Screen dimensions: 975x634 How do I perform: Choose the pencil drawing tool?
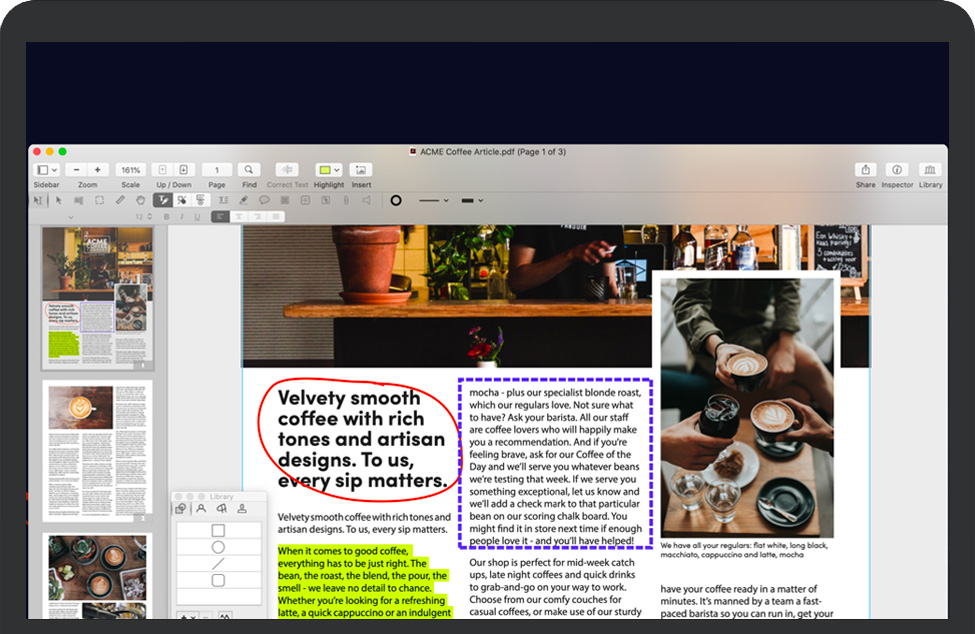pyautogui.click(x=120, y=200)
